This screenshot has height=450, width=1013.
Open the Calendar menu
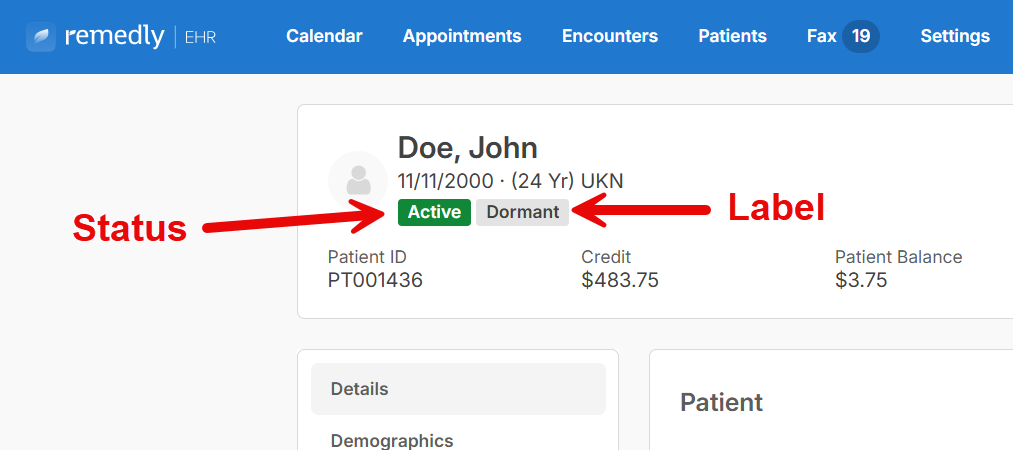tap(324, 36)
